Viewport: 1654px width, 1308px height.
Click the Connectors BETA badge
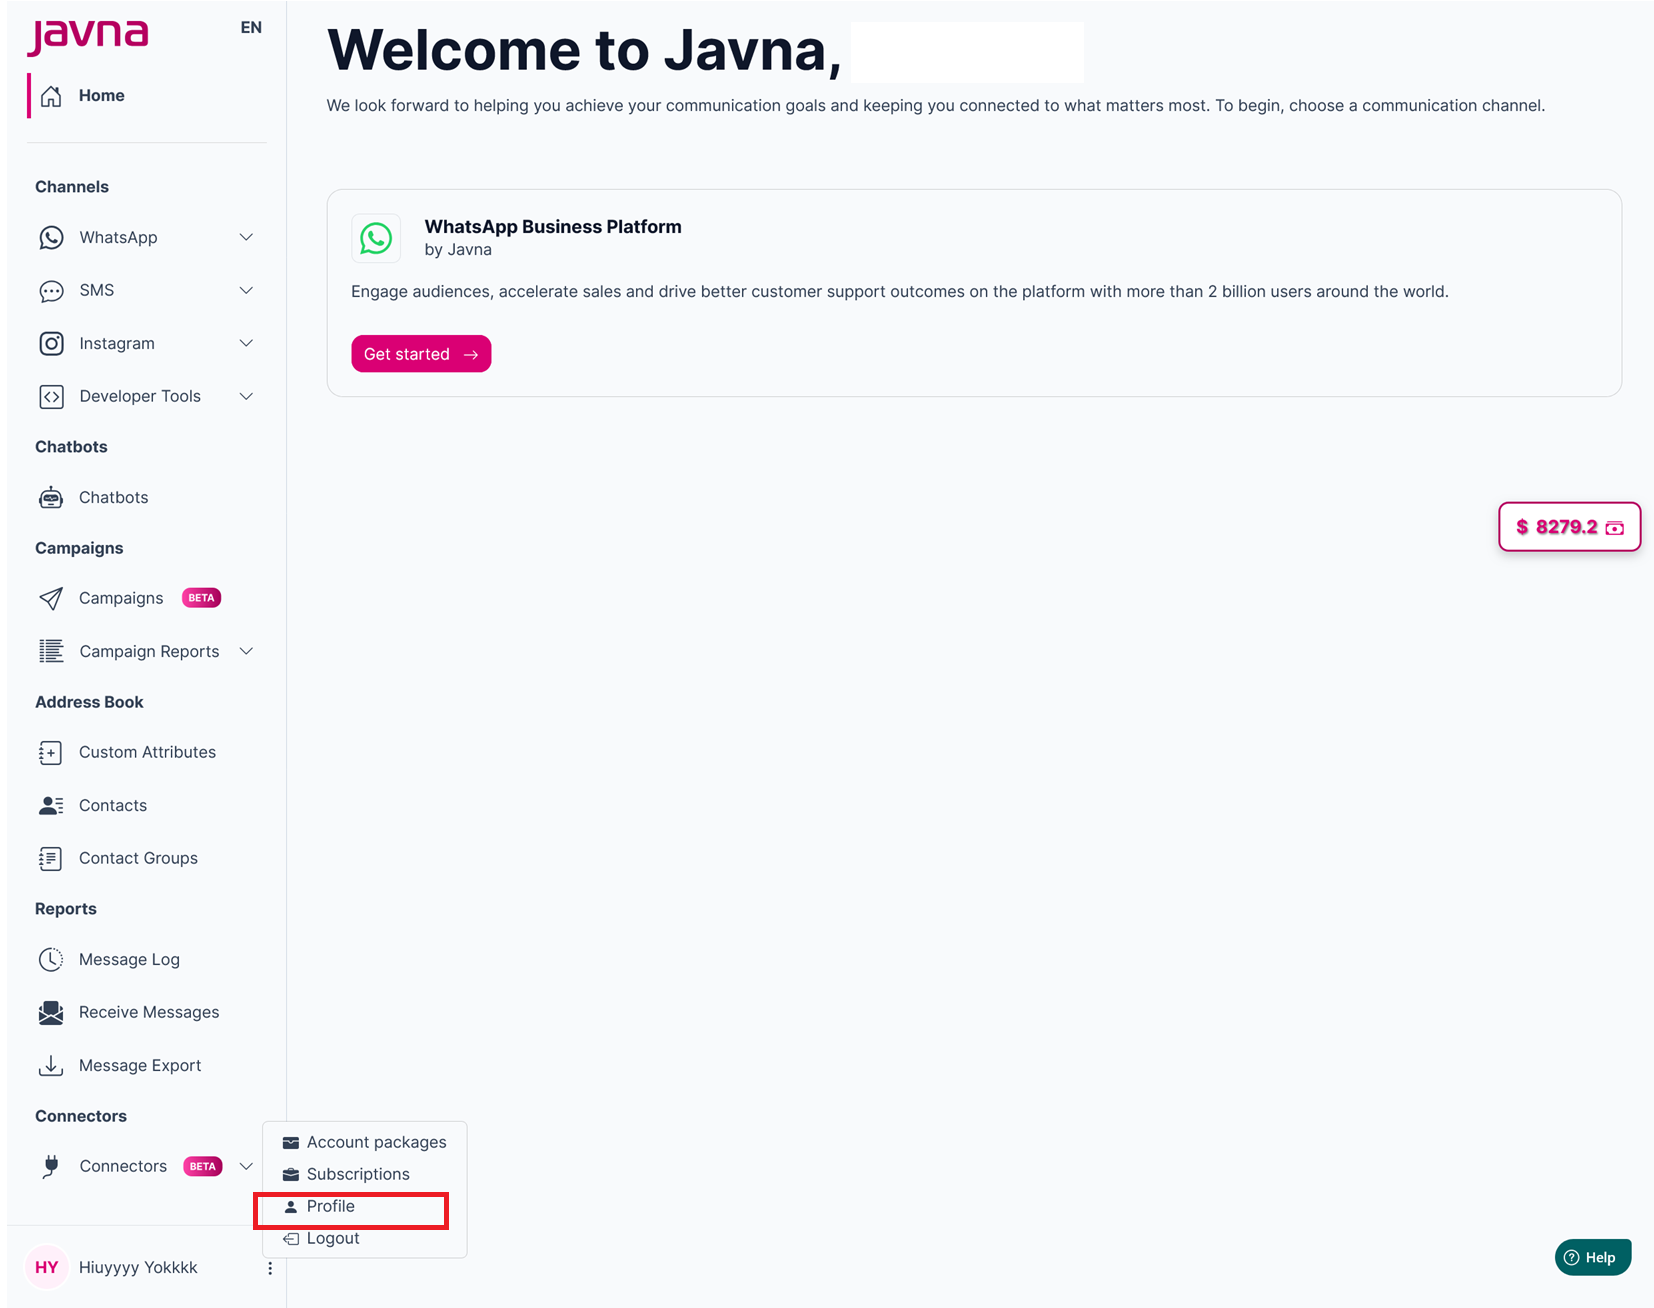(203, 1166)
